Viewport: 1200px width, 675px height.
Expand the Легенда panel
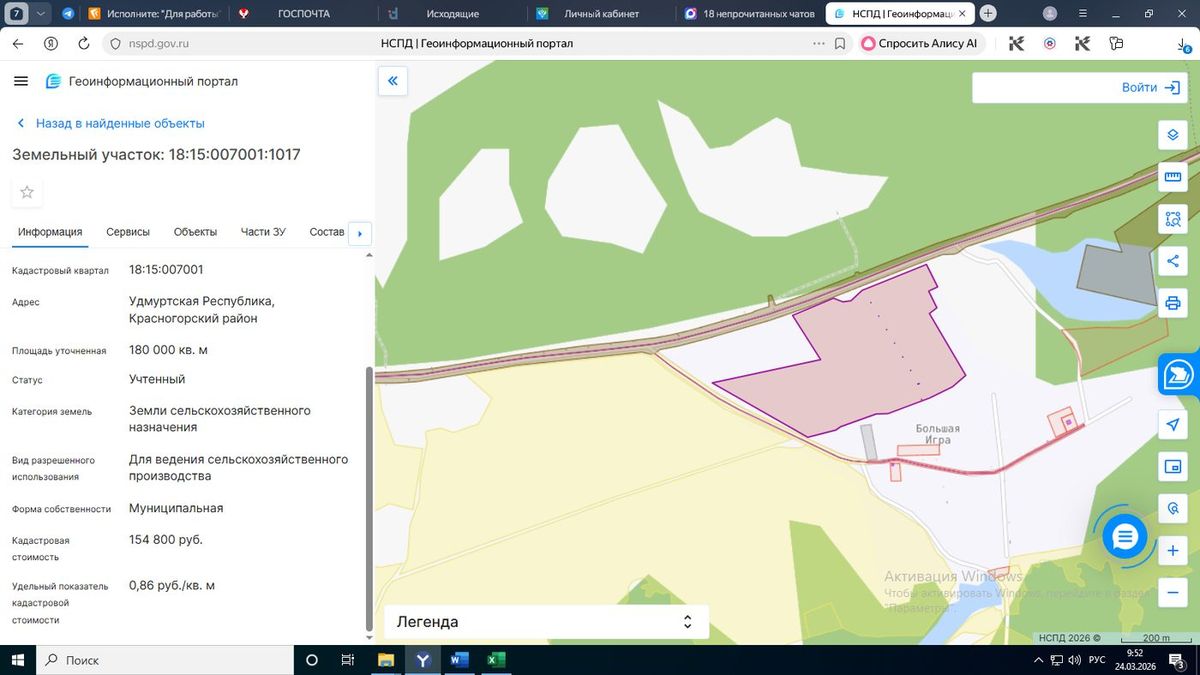[546, 622]
